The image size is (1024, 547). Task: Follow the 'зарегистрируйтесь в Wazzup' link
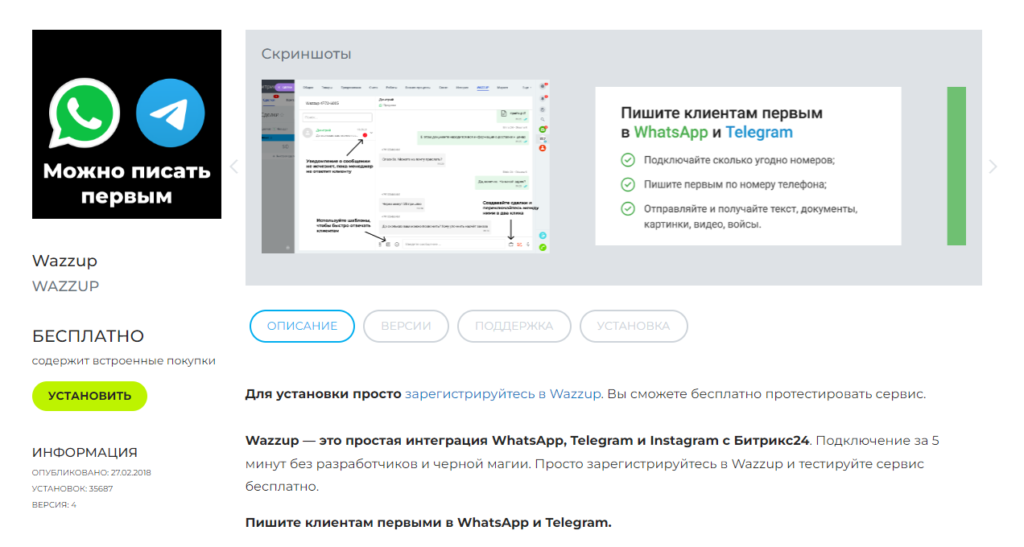pyautogui.click(x=502, y=394)
